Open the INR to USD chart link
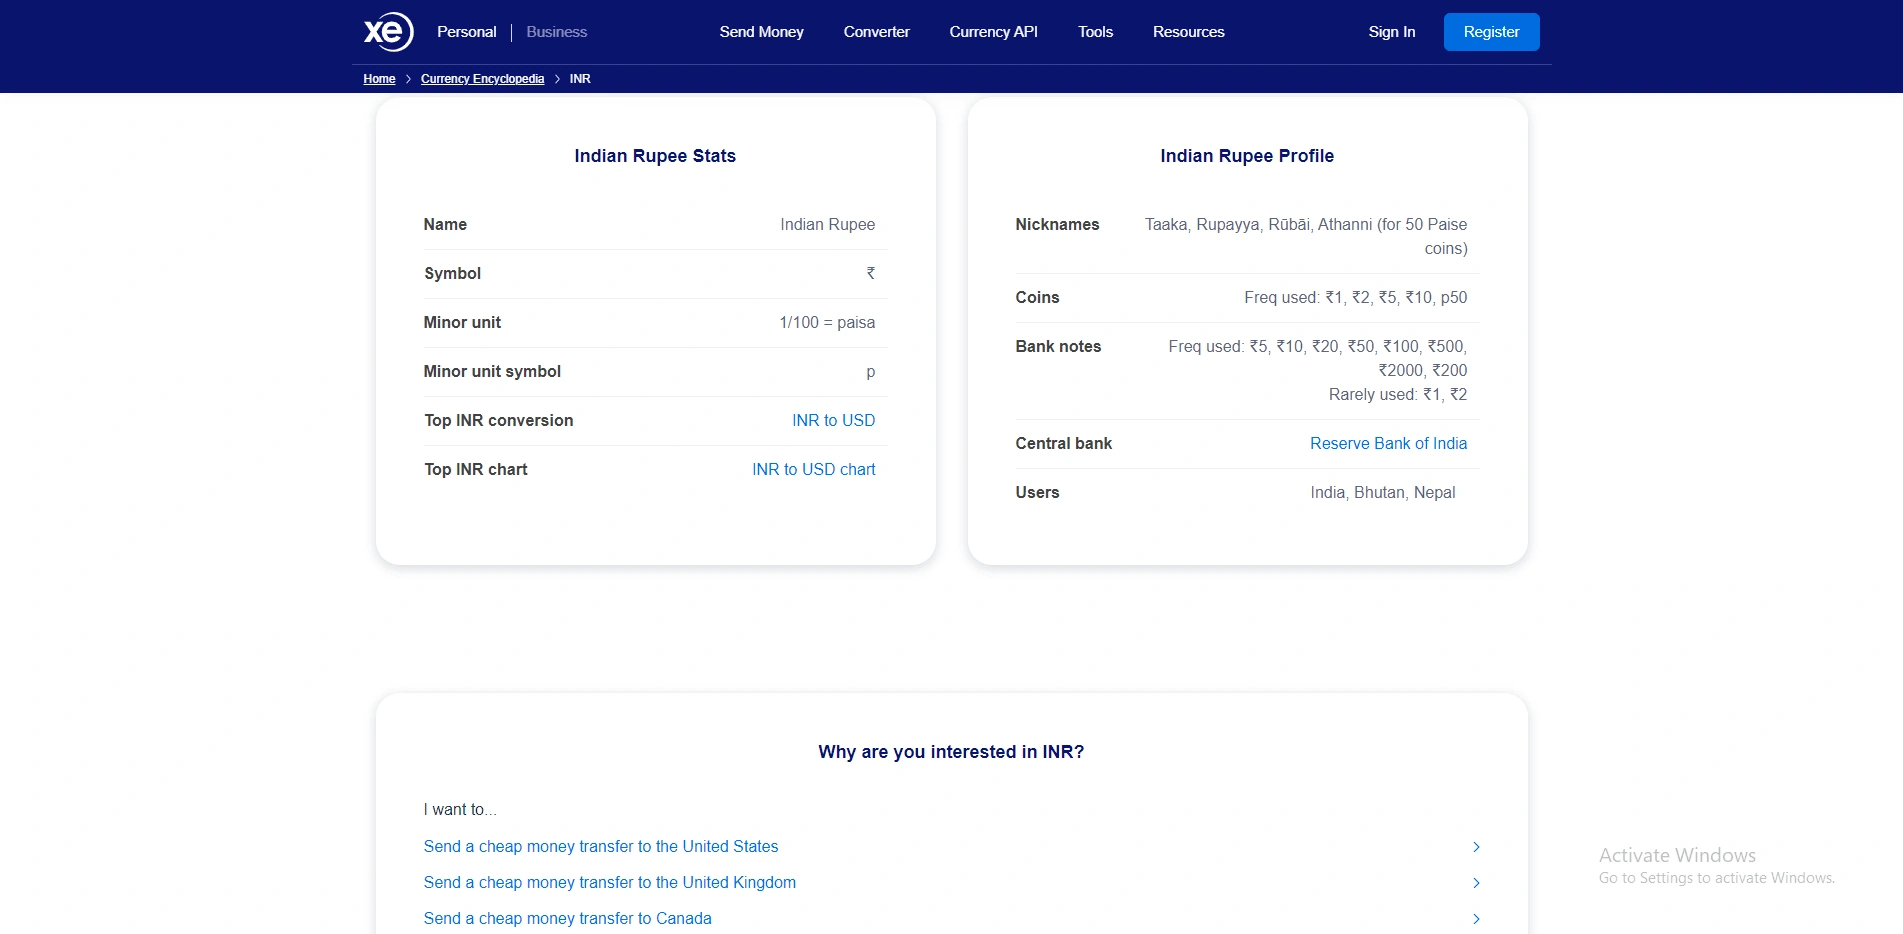 tap(813, 470)
